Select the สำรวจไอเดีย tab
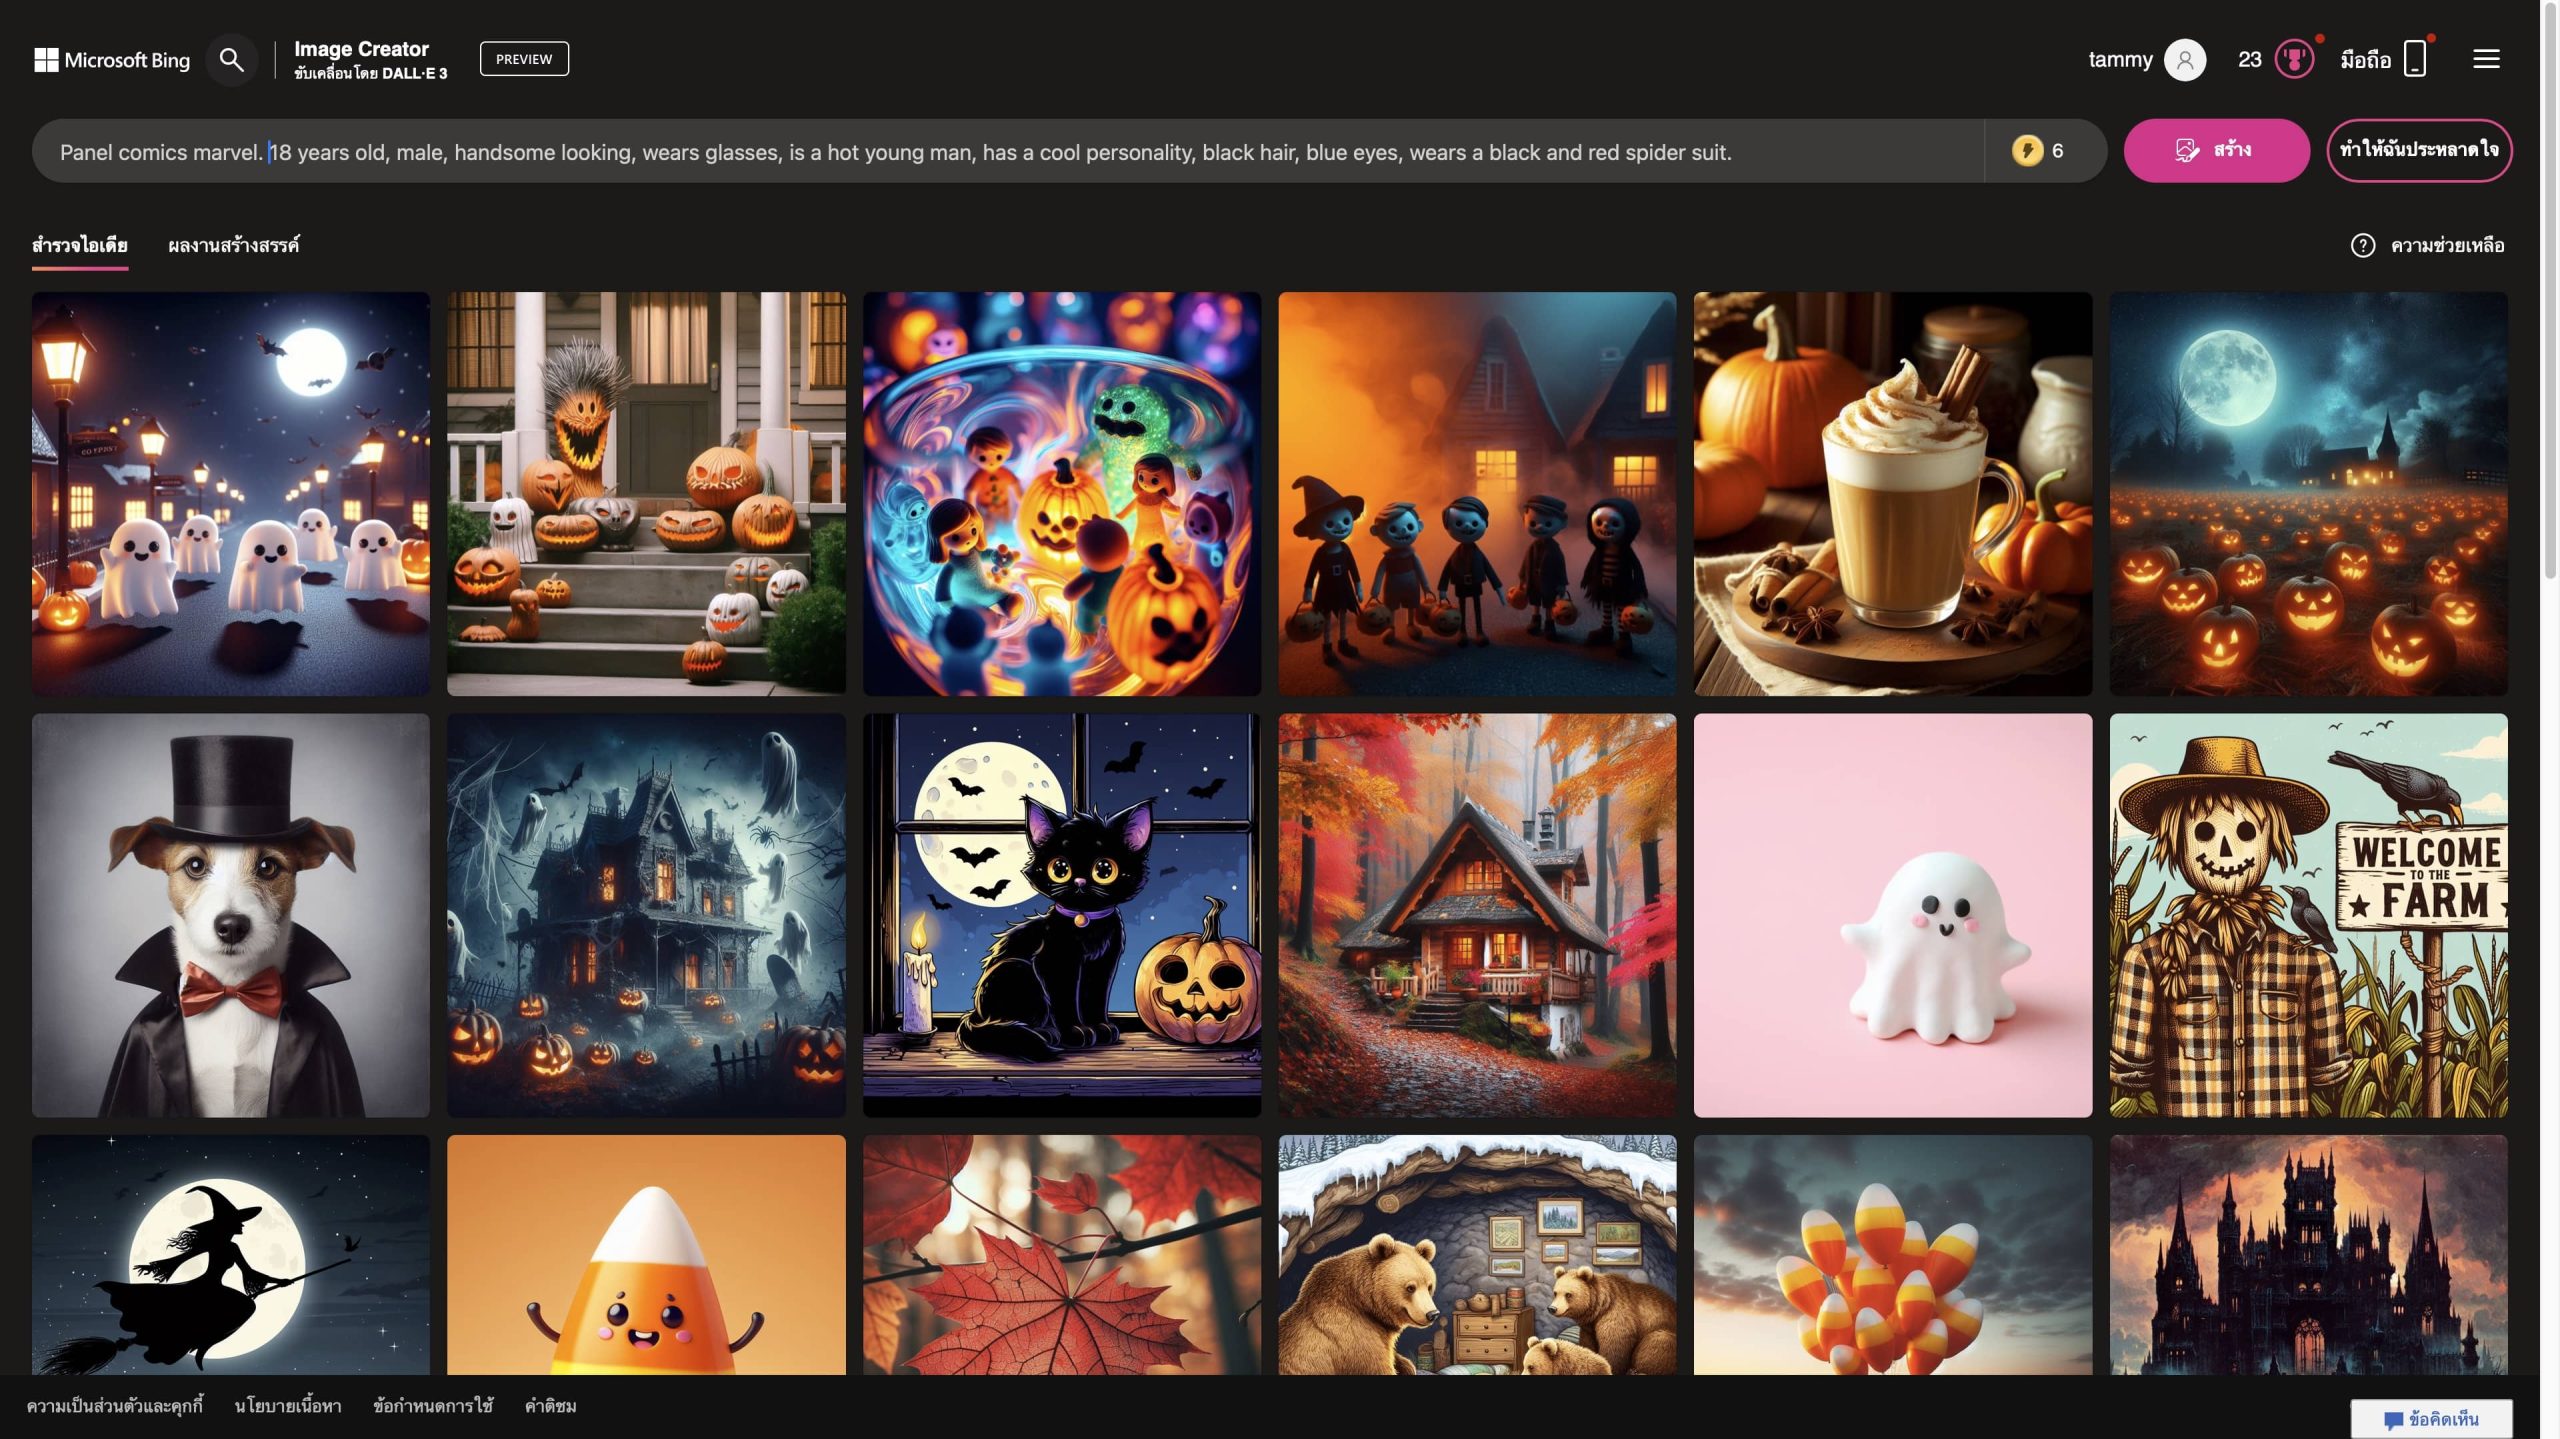This screenshot has width=2560, height=1439. point(80,245)
